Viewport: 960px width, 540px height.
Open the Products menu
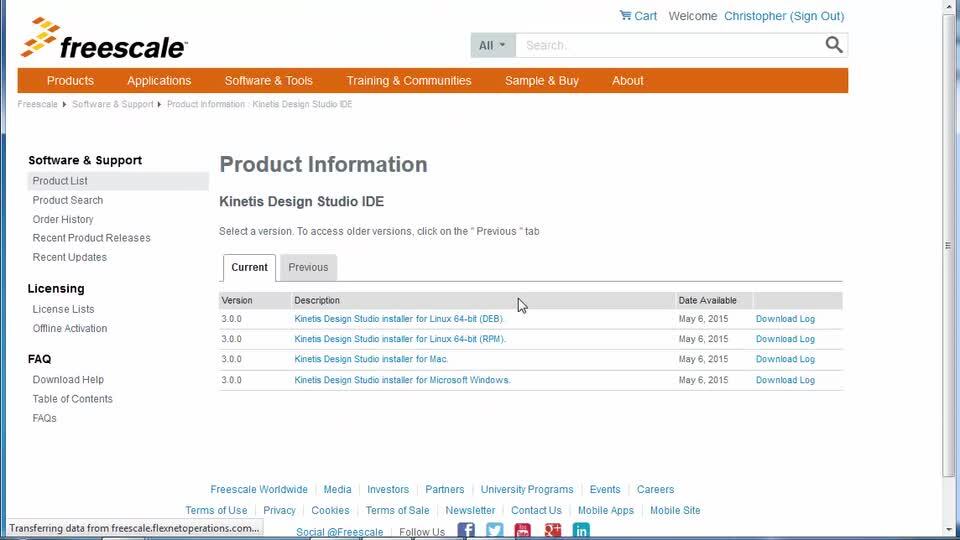point(70,81)
